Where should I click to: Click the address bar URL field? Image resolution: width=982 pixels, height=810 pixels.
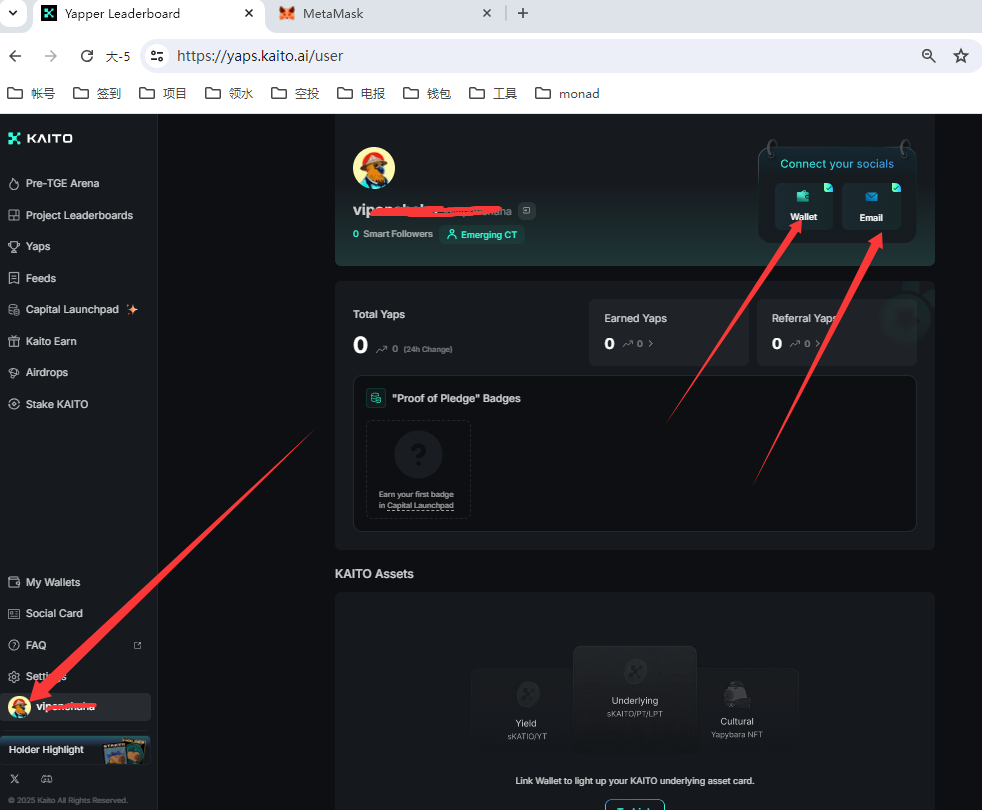(532, 56)
